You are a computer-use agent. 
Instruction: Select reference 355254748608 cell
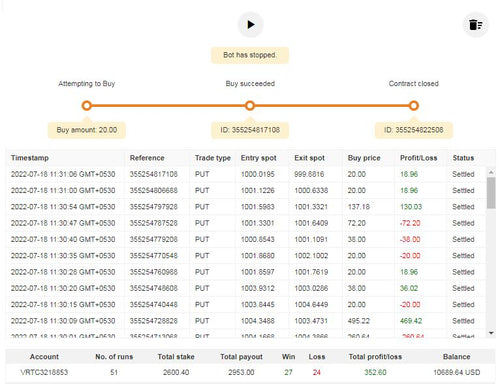pos(154,288)
